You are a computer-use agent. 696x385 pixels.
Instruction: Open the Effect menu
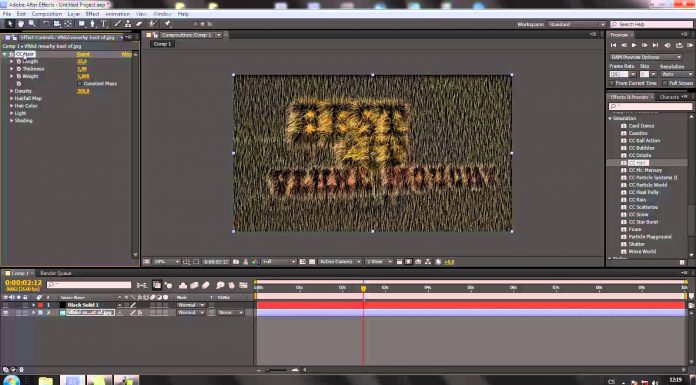92,14
